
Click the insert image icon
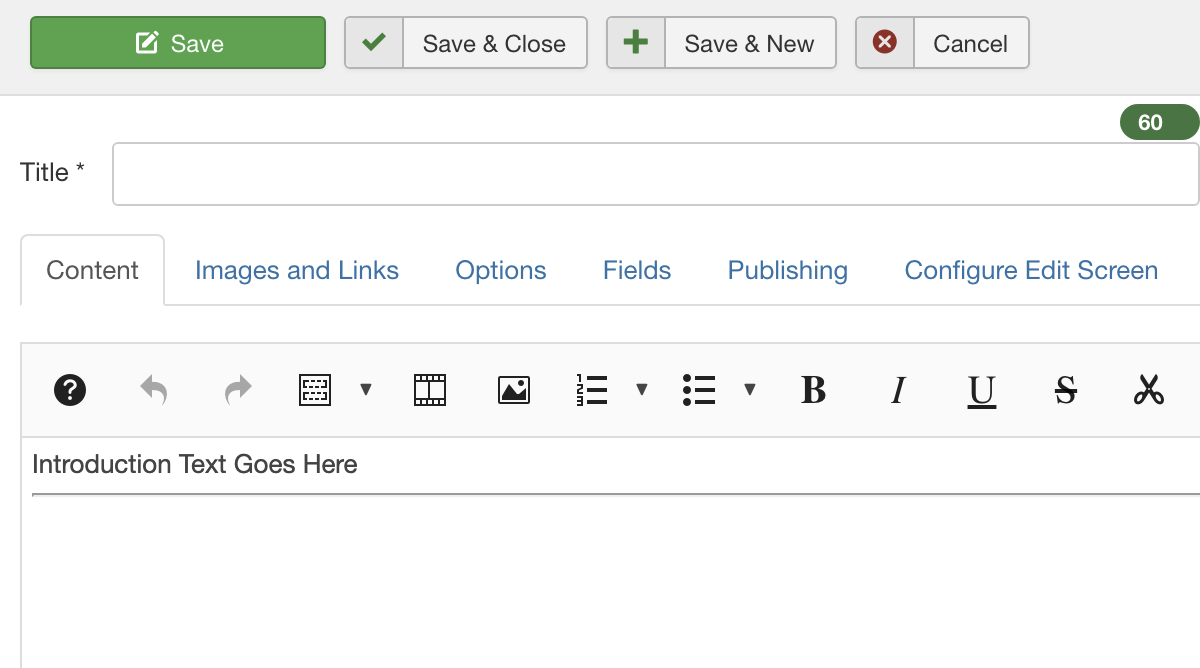click(514, 389)
